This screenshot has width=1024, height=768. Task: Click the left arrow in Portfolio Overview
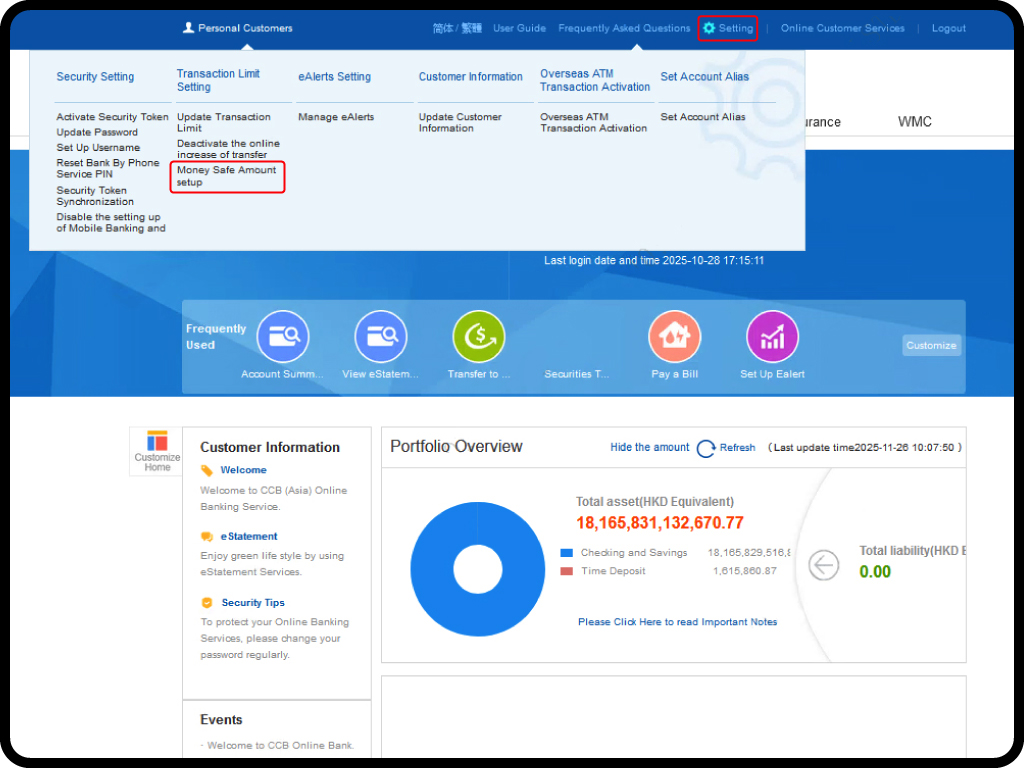coord(823,565)
